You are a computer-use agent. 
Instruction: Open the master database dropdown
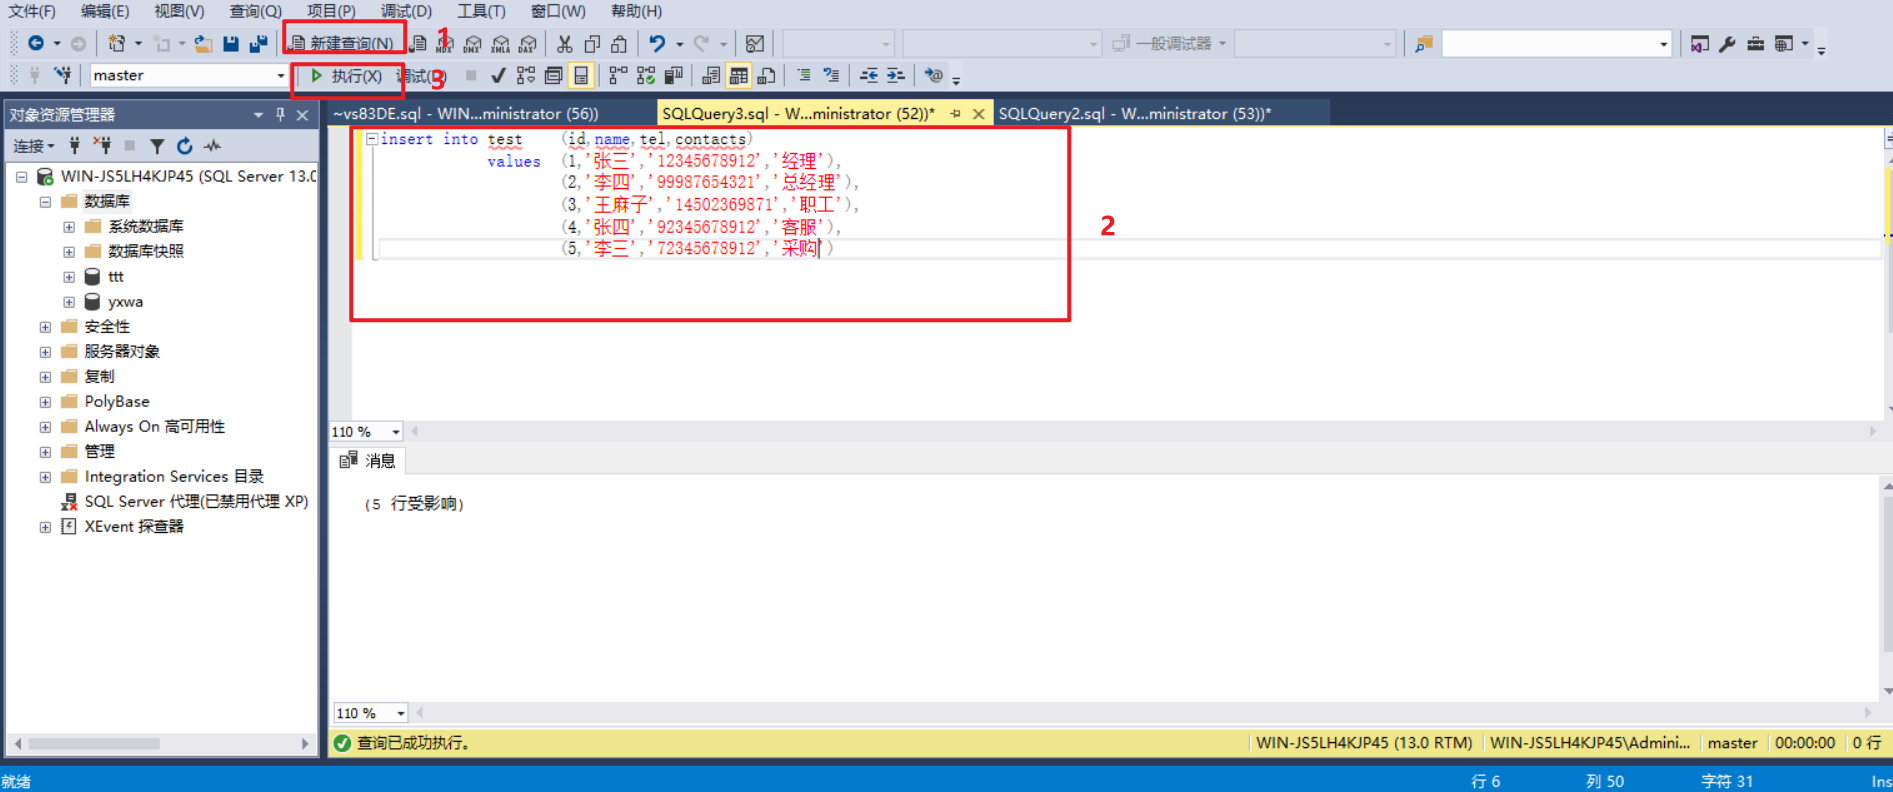point(280,76)
